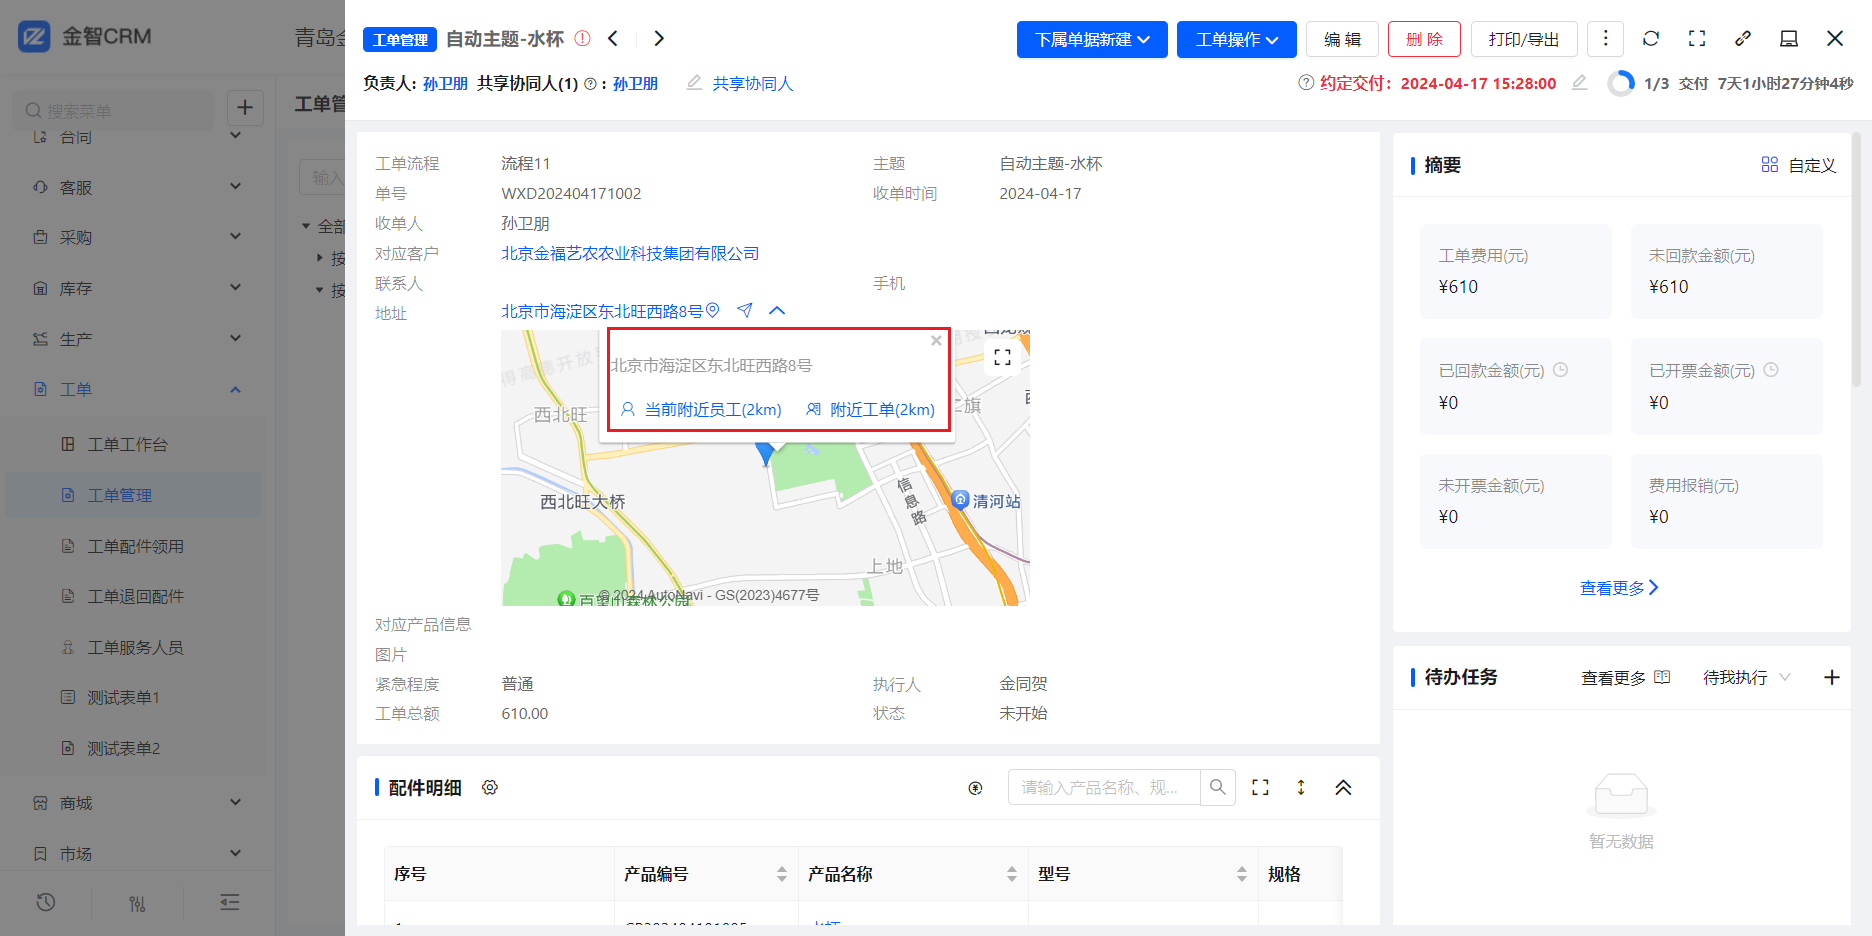Image resolution: width=1872 pixels, height=936 pixels.
Task: Collapse the sidebar menu
Action: 229,903
